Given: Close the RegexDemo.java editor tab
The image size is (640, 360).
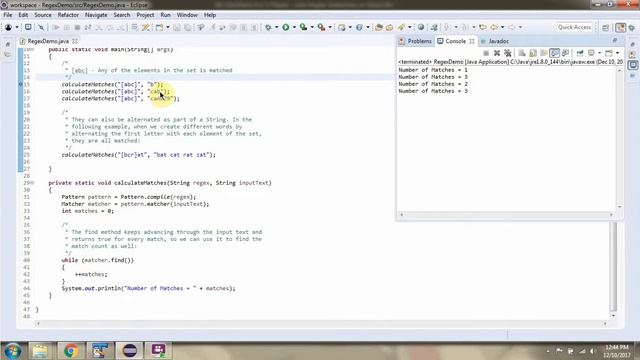Looking at the screenshot, I should (75, 41).
